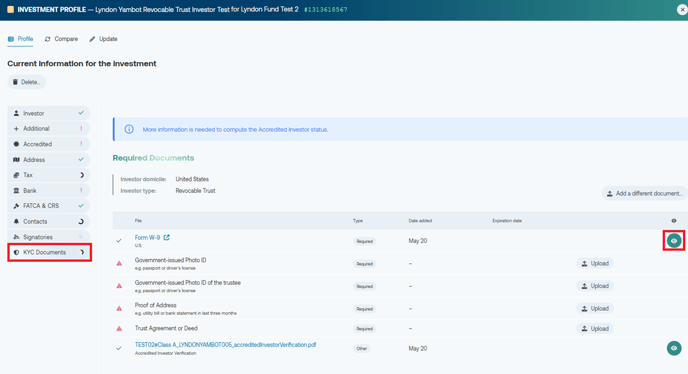The height and width of the screenshot is (374, 688).
Task: Click the Revocable Trust investor type value
Action: click(195, 191)
